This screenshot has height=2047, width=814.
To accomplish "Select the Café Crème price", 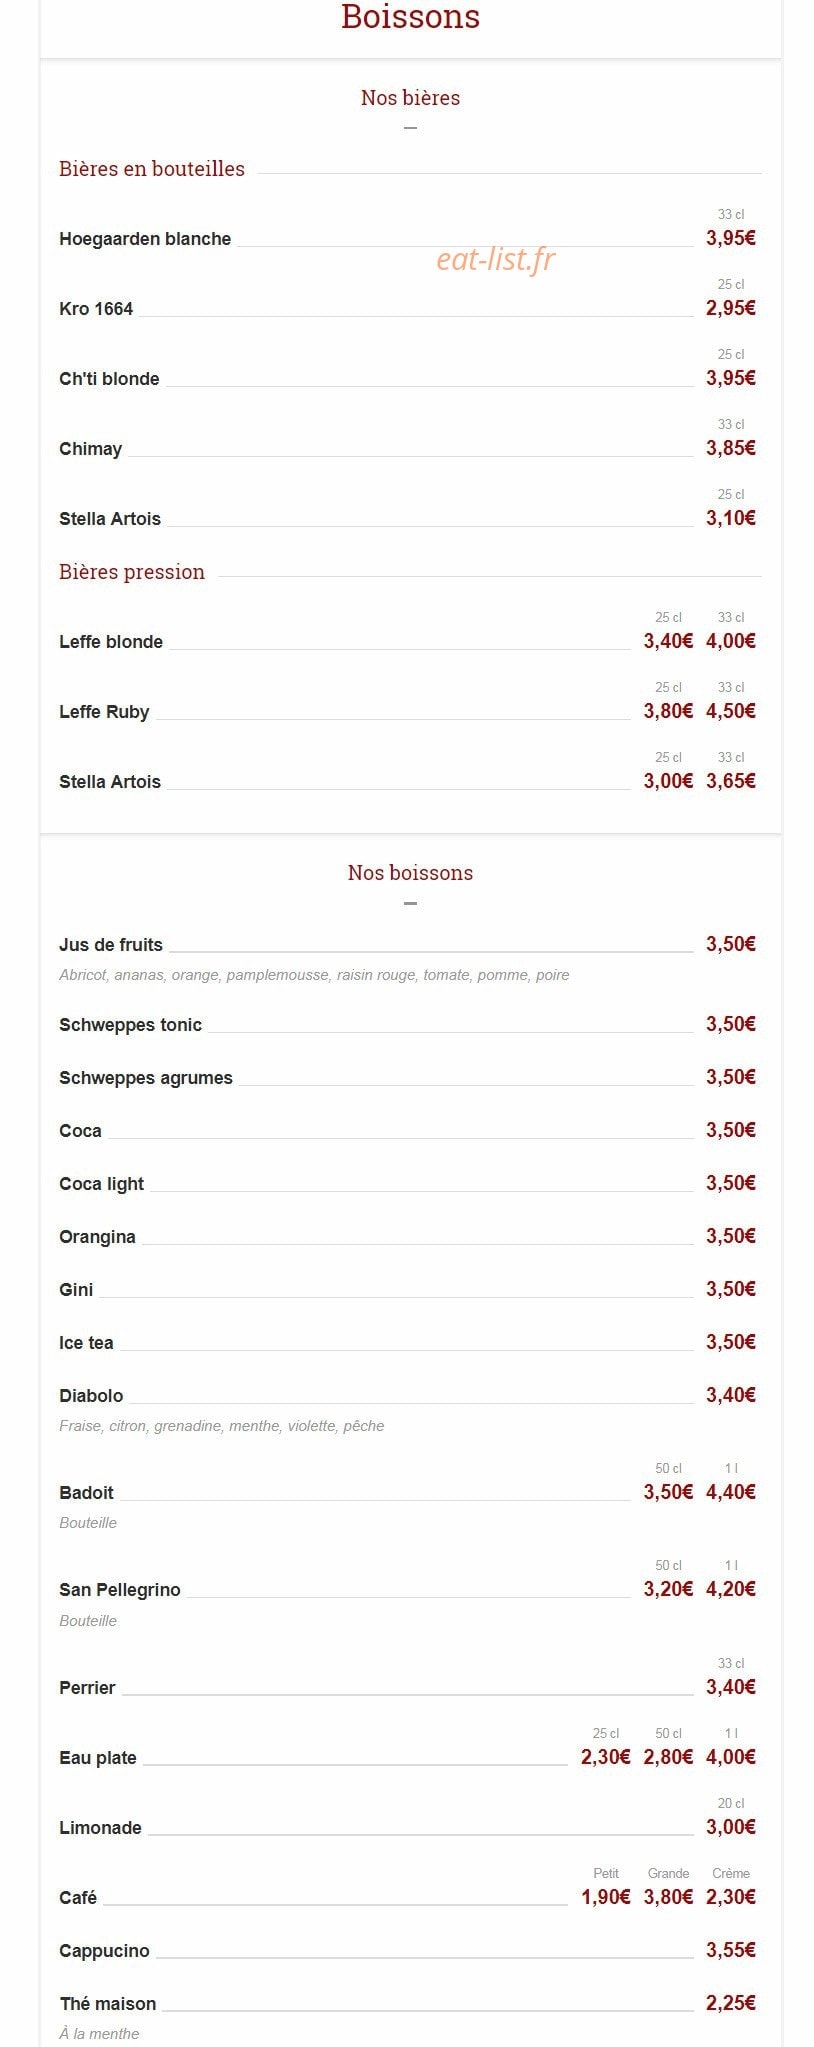I will coord(731,1897).
